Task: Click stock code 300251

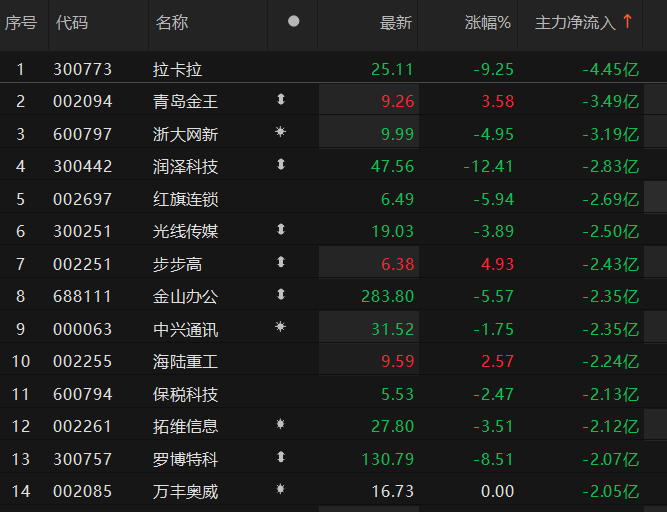Action: 83,232
